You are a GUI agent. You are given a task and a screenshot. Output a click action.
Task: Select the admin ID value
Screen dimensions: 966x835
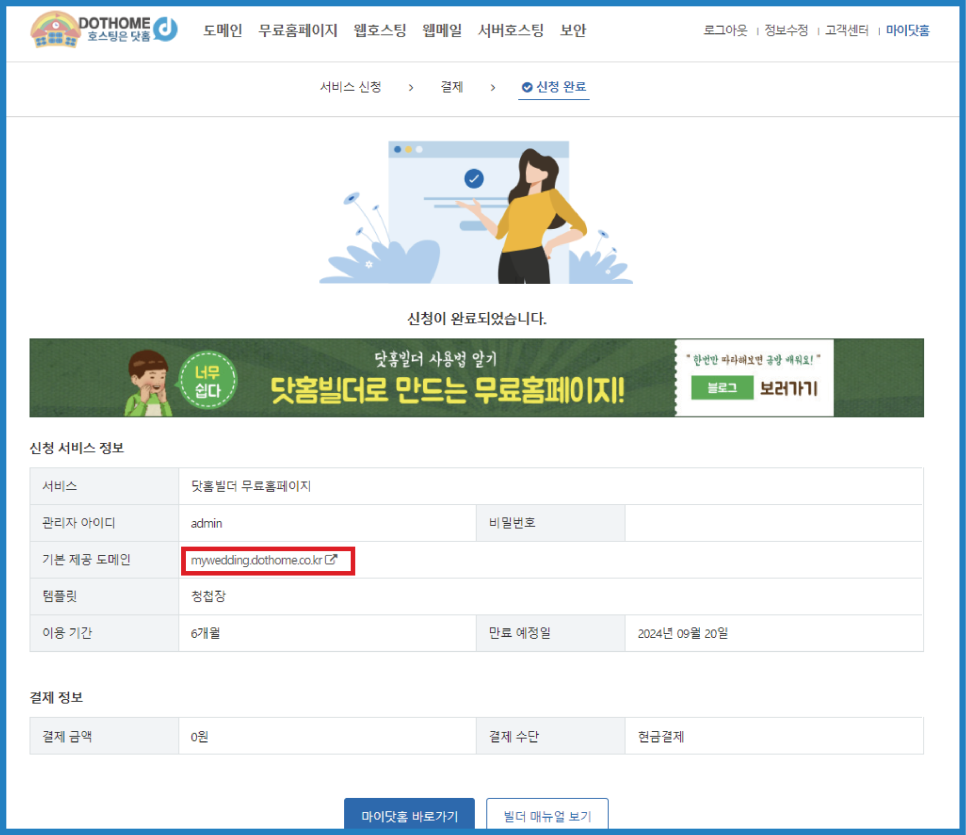[x=206, y=523]
